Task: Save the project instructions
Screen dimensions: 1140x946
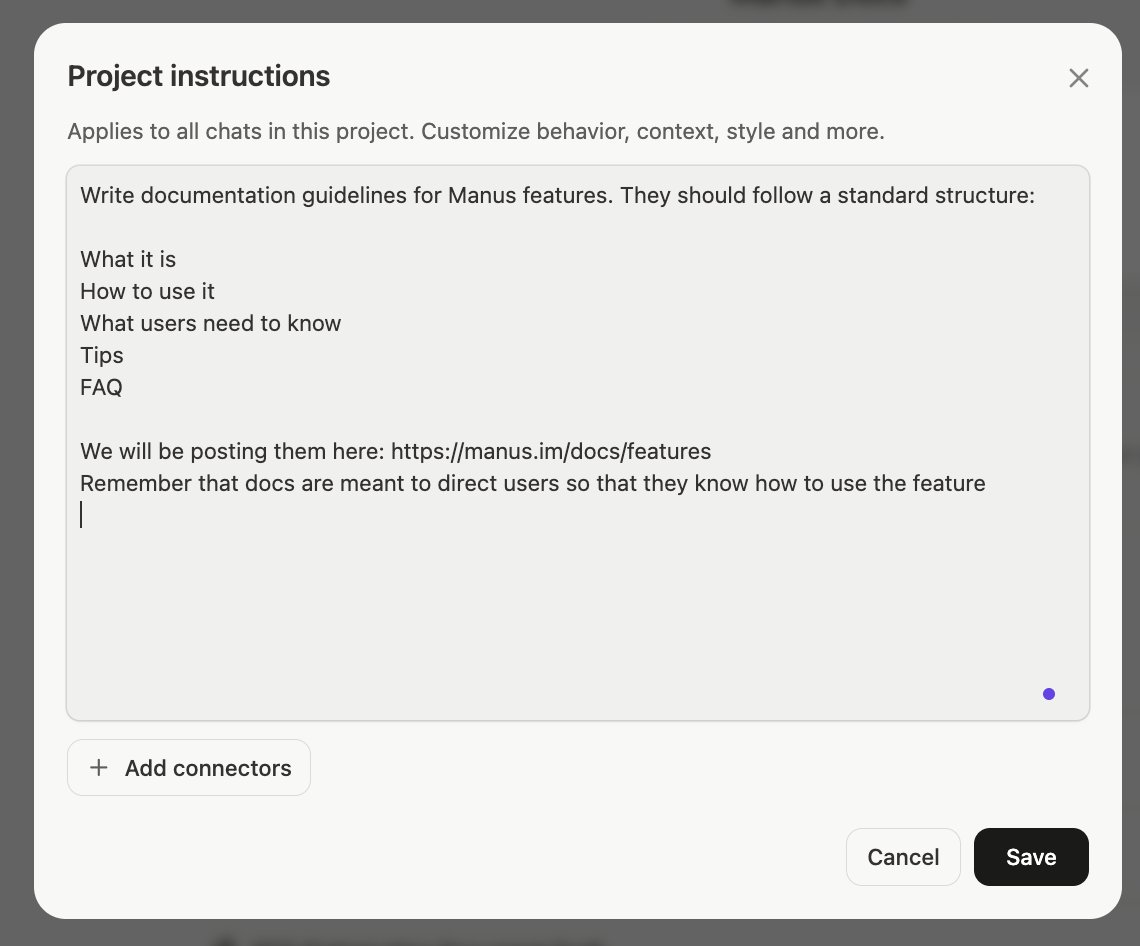Action: [1031, 857]
